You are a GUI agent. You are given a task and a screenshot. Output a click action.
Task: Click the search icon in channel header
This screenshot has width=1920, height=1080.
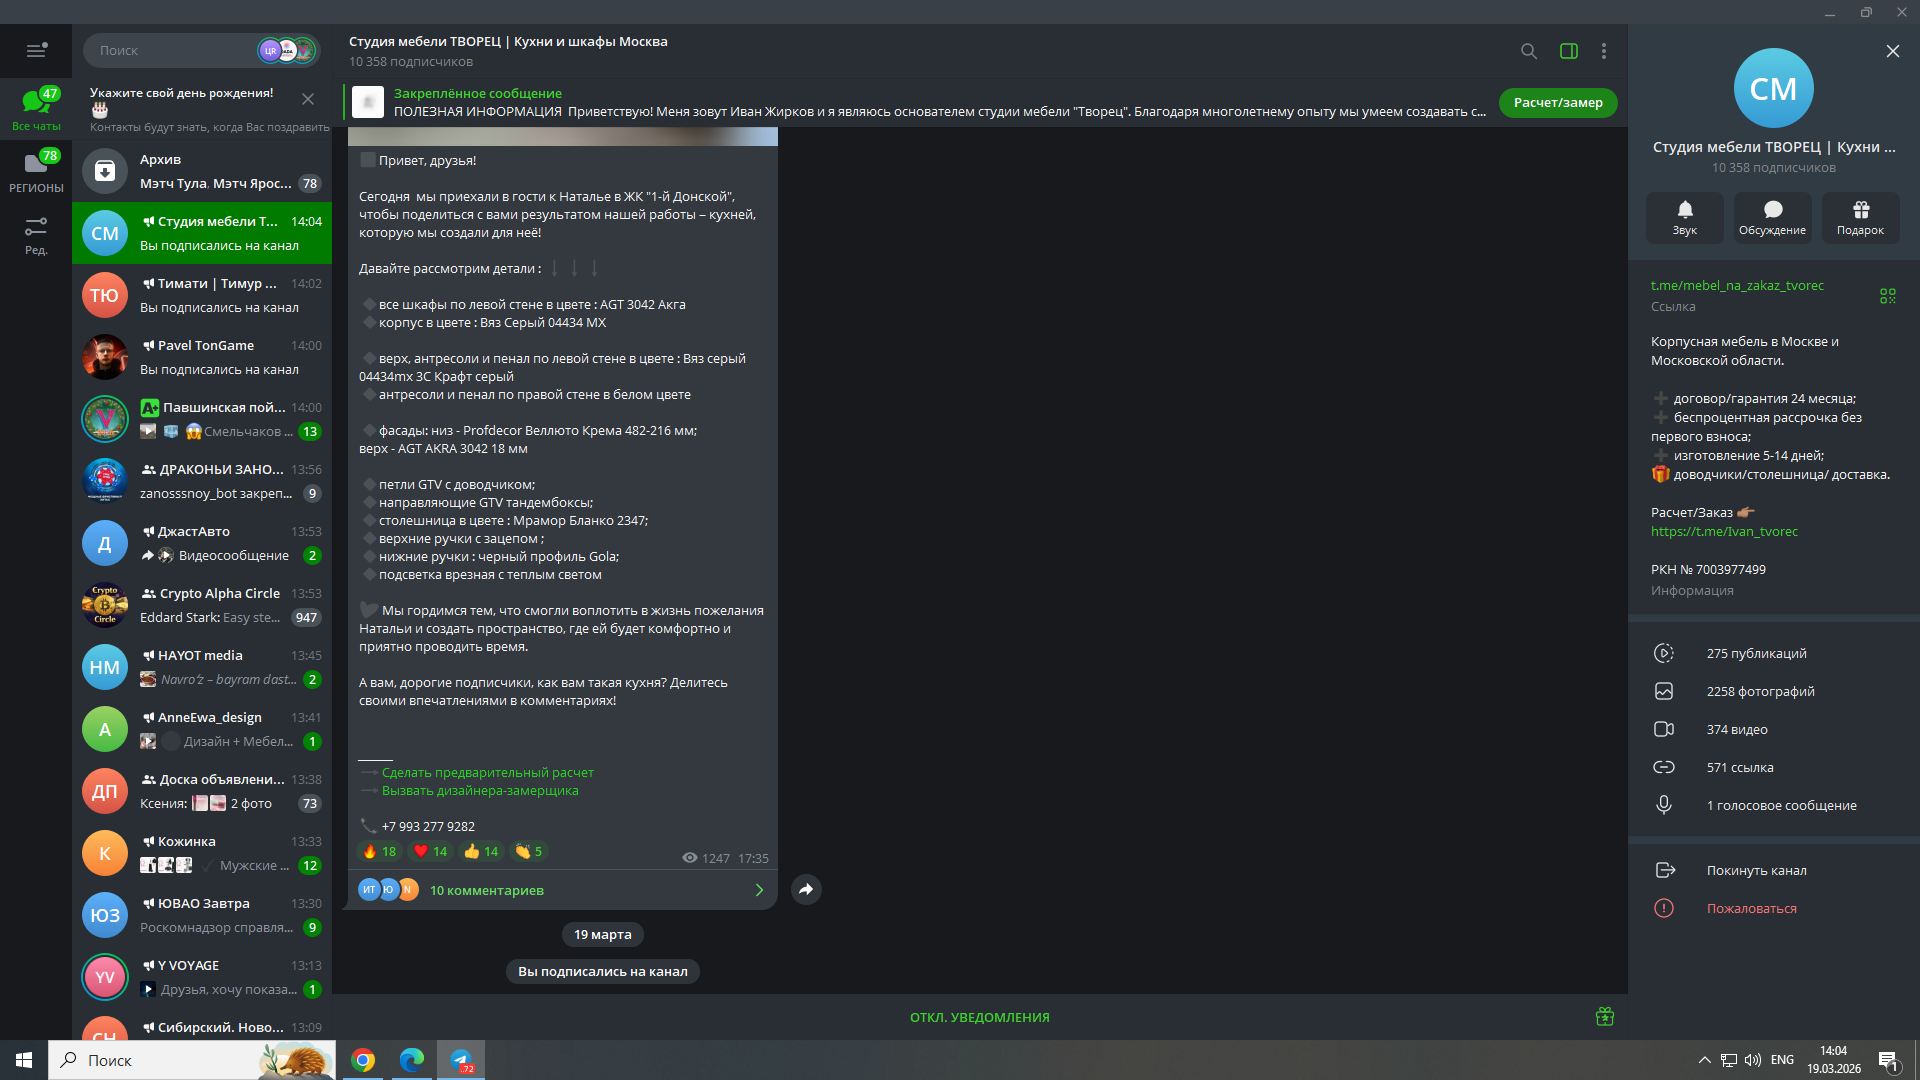(1529, 51)
